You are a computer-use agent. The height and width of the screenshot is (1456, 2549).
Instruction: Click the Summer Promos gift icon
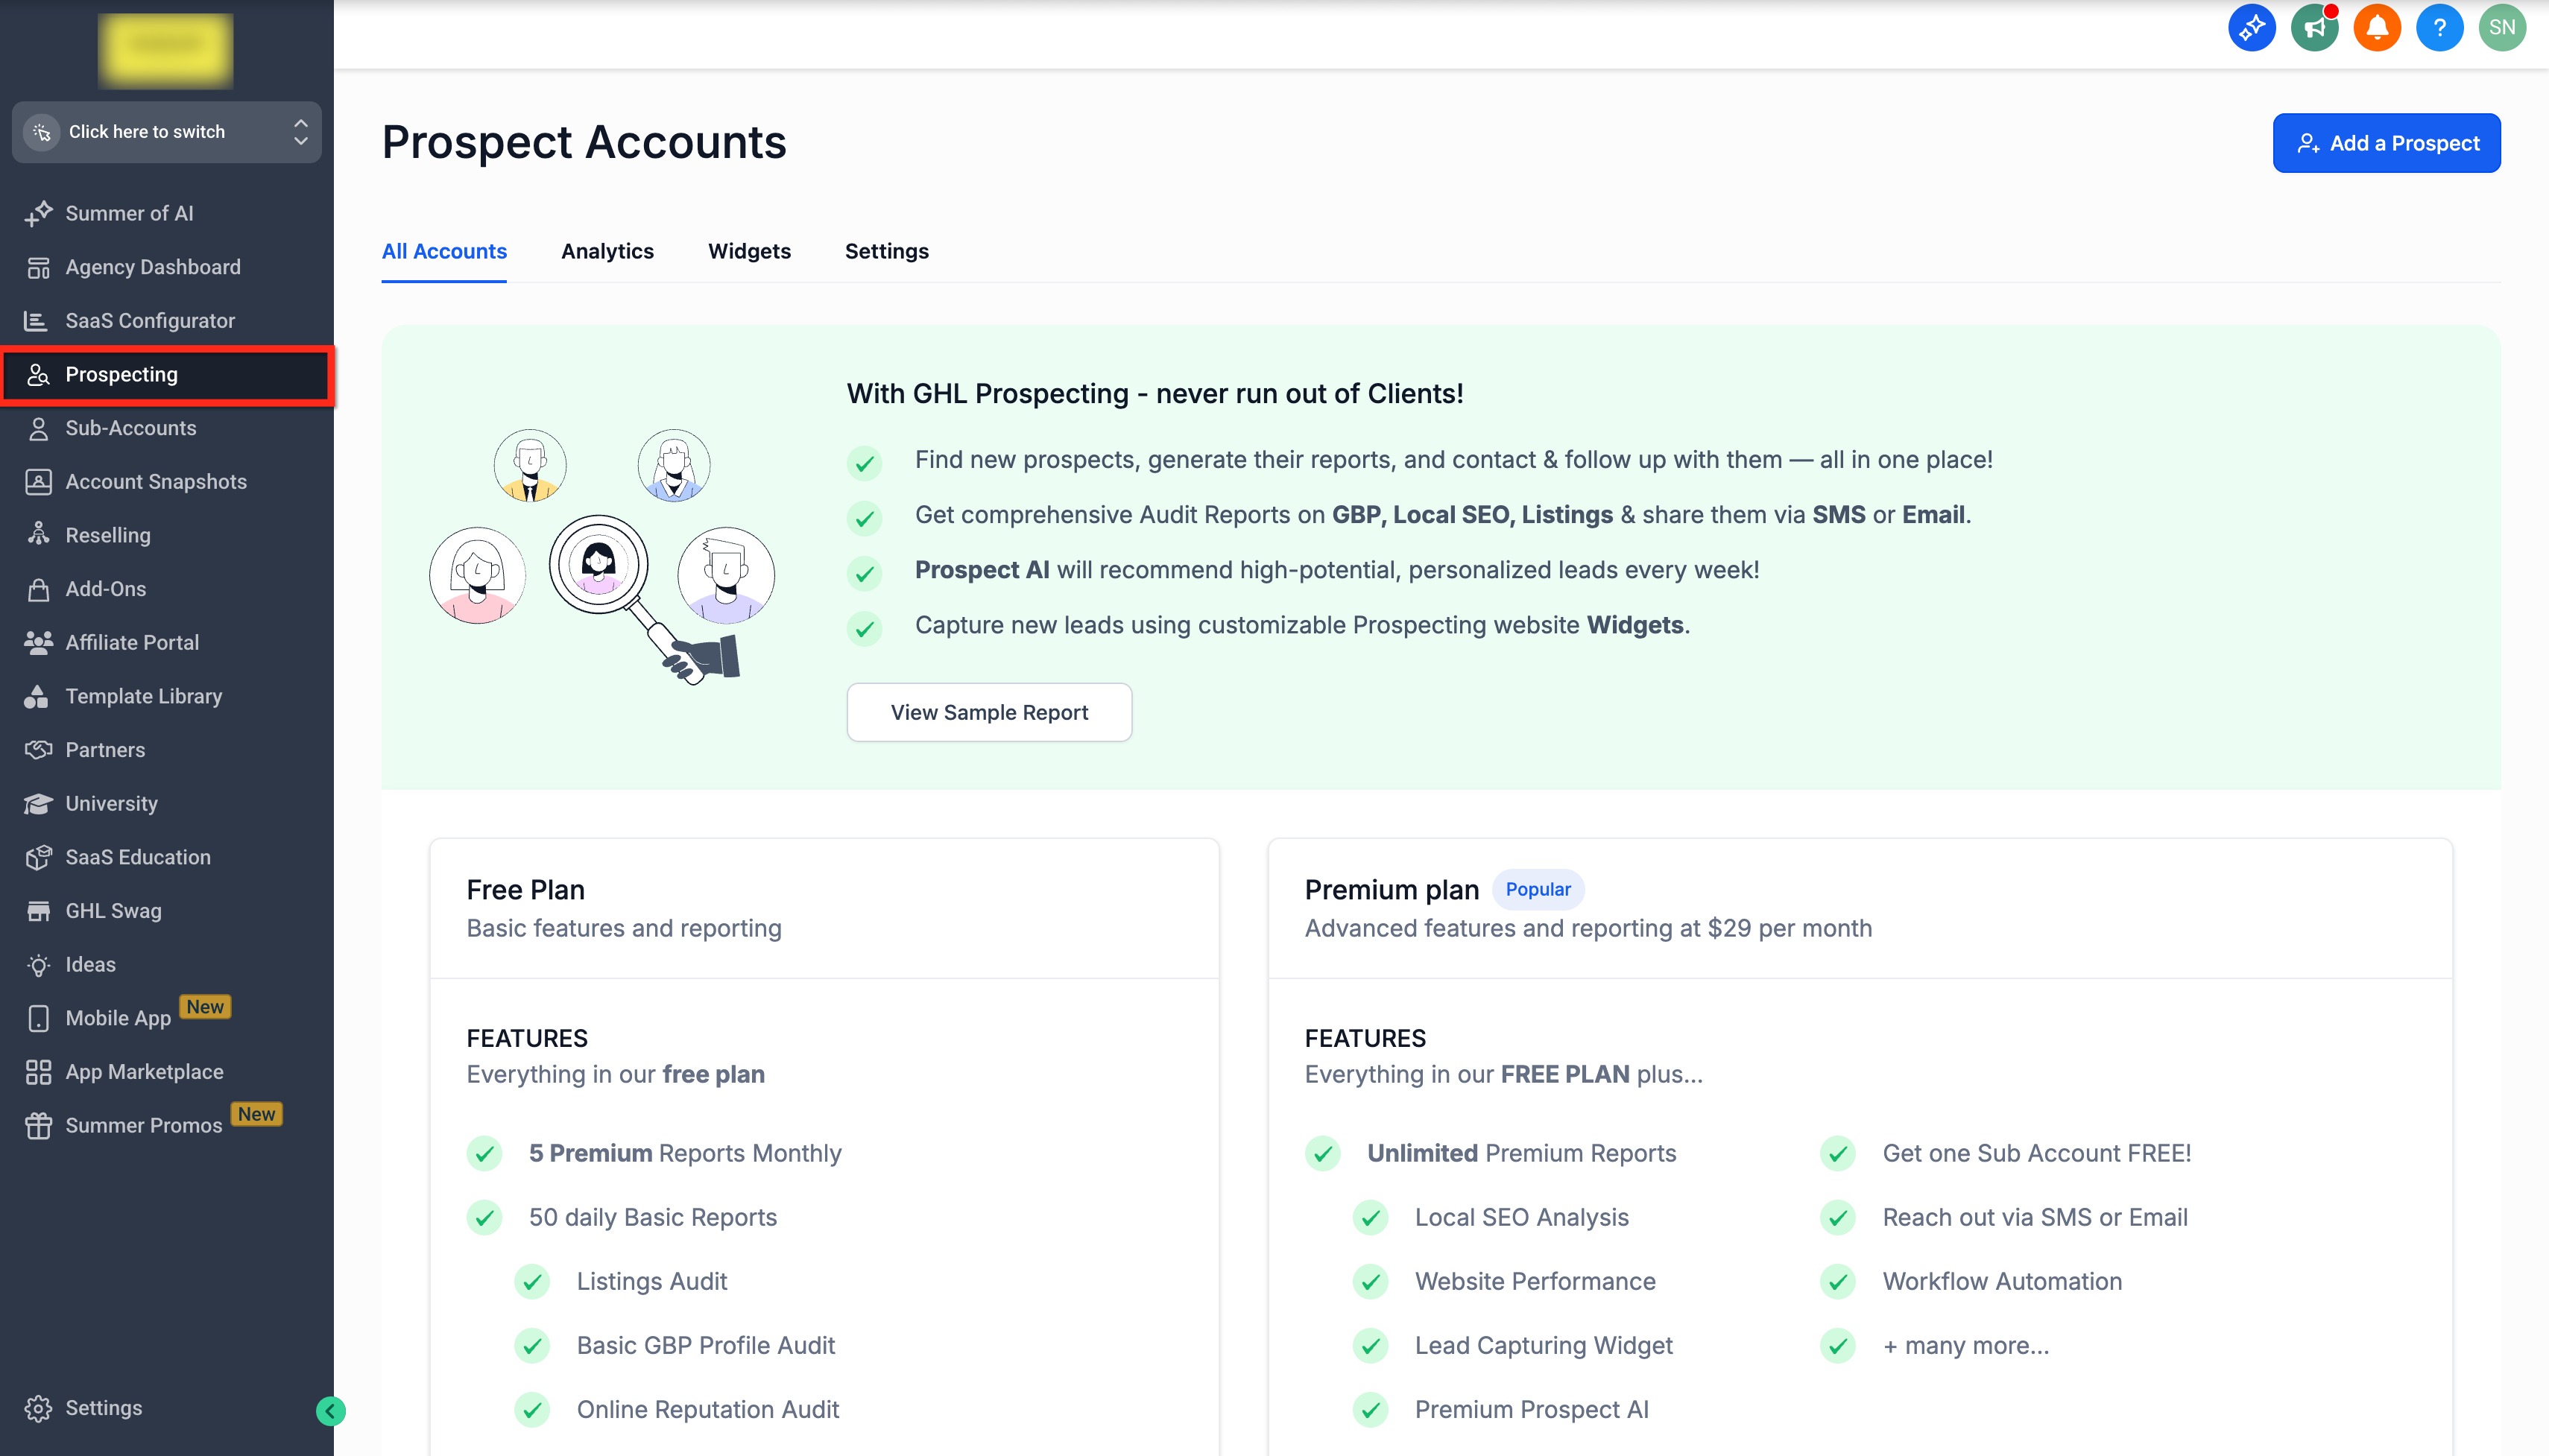coord(38,1126)
